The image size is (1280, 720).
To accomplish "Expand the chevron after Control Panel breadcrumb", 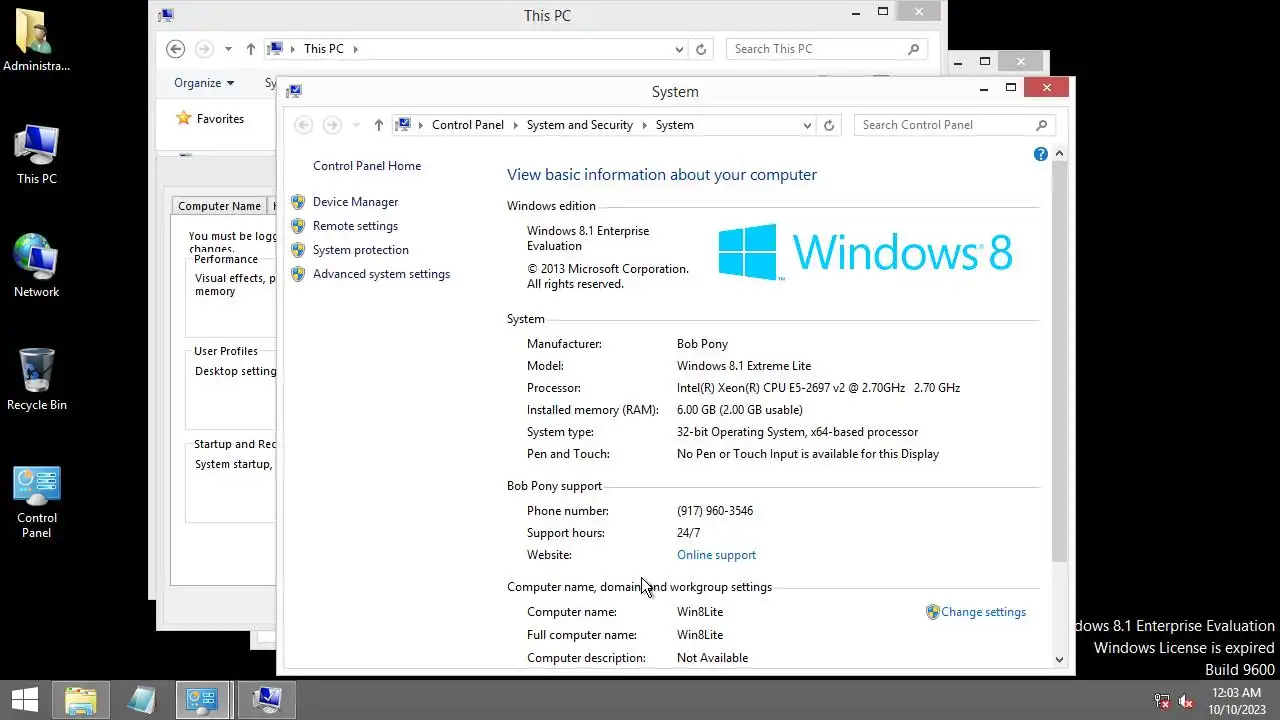I will coord(516,125).
